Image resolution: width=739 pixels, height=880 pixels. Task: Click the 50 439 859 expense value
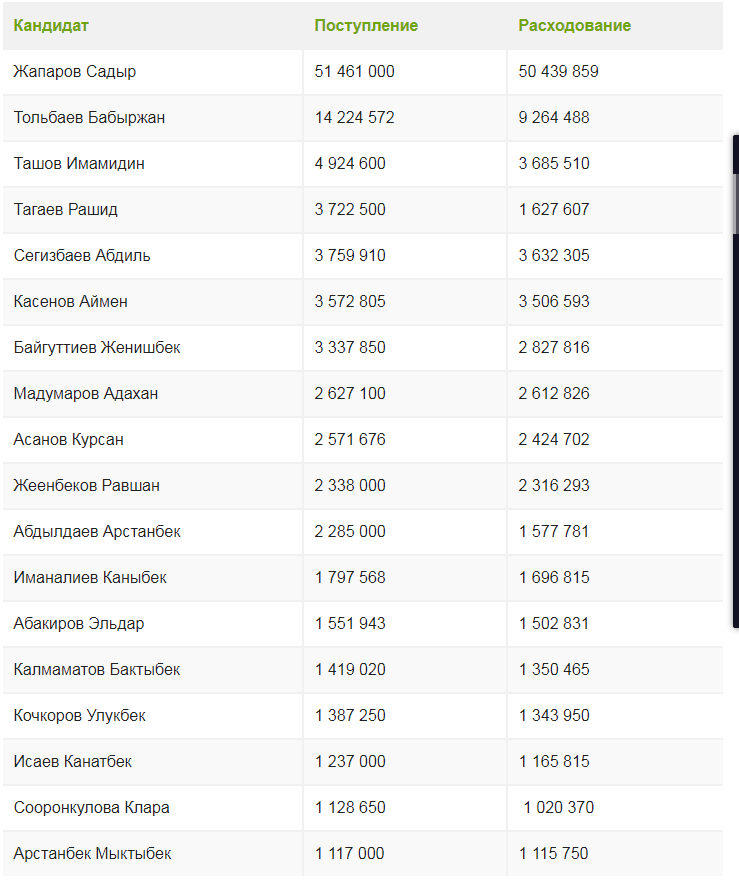point(558,72)
